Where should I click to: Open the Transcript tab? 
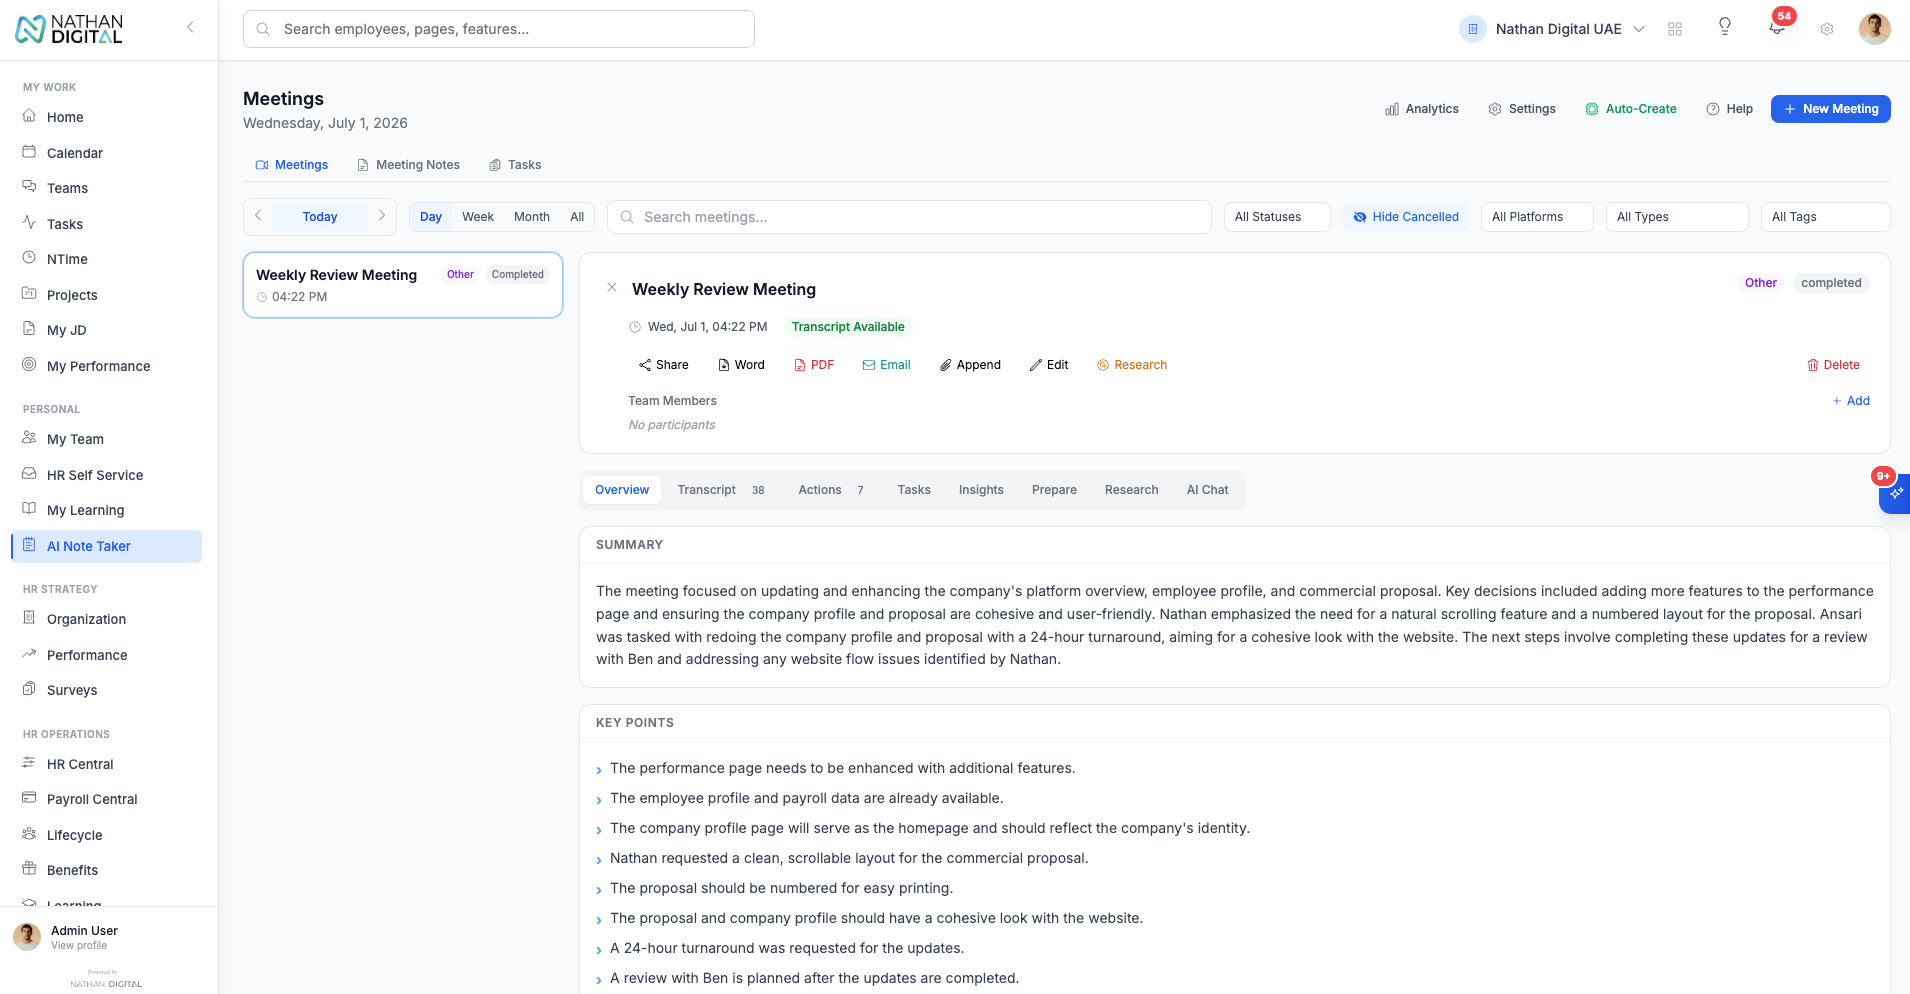pyautogui.click(x=721, y=490)
